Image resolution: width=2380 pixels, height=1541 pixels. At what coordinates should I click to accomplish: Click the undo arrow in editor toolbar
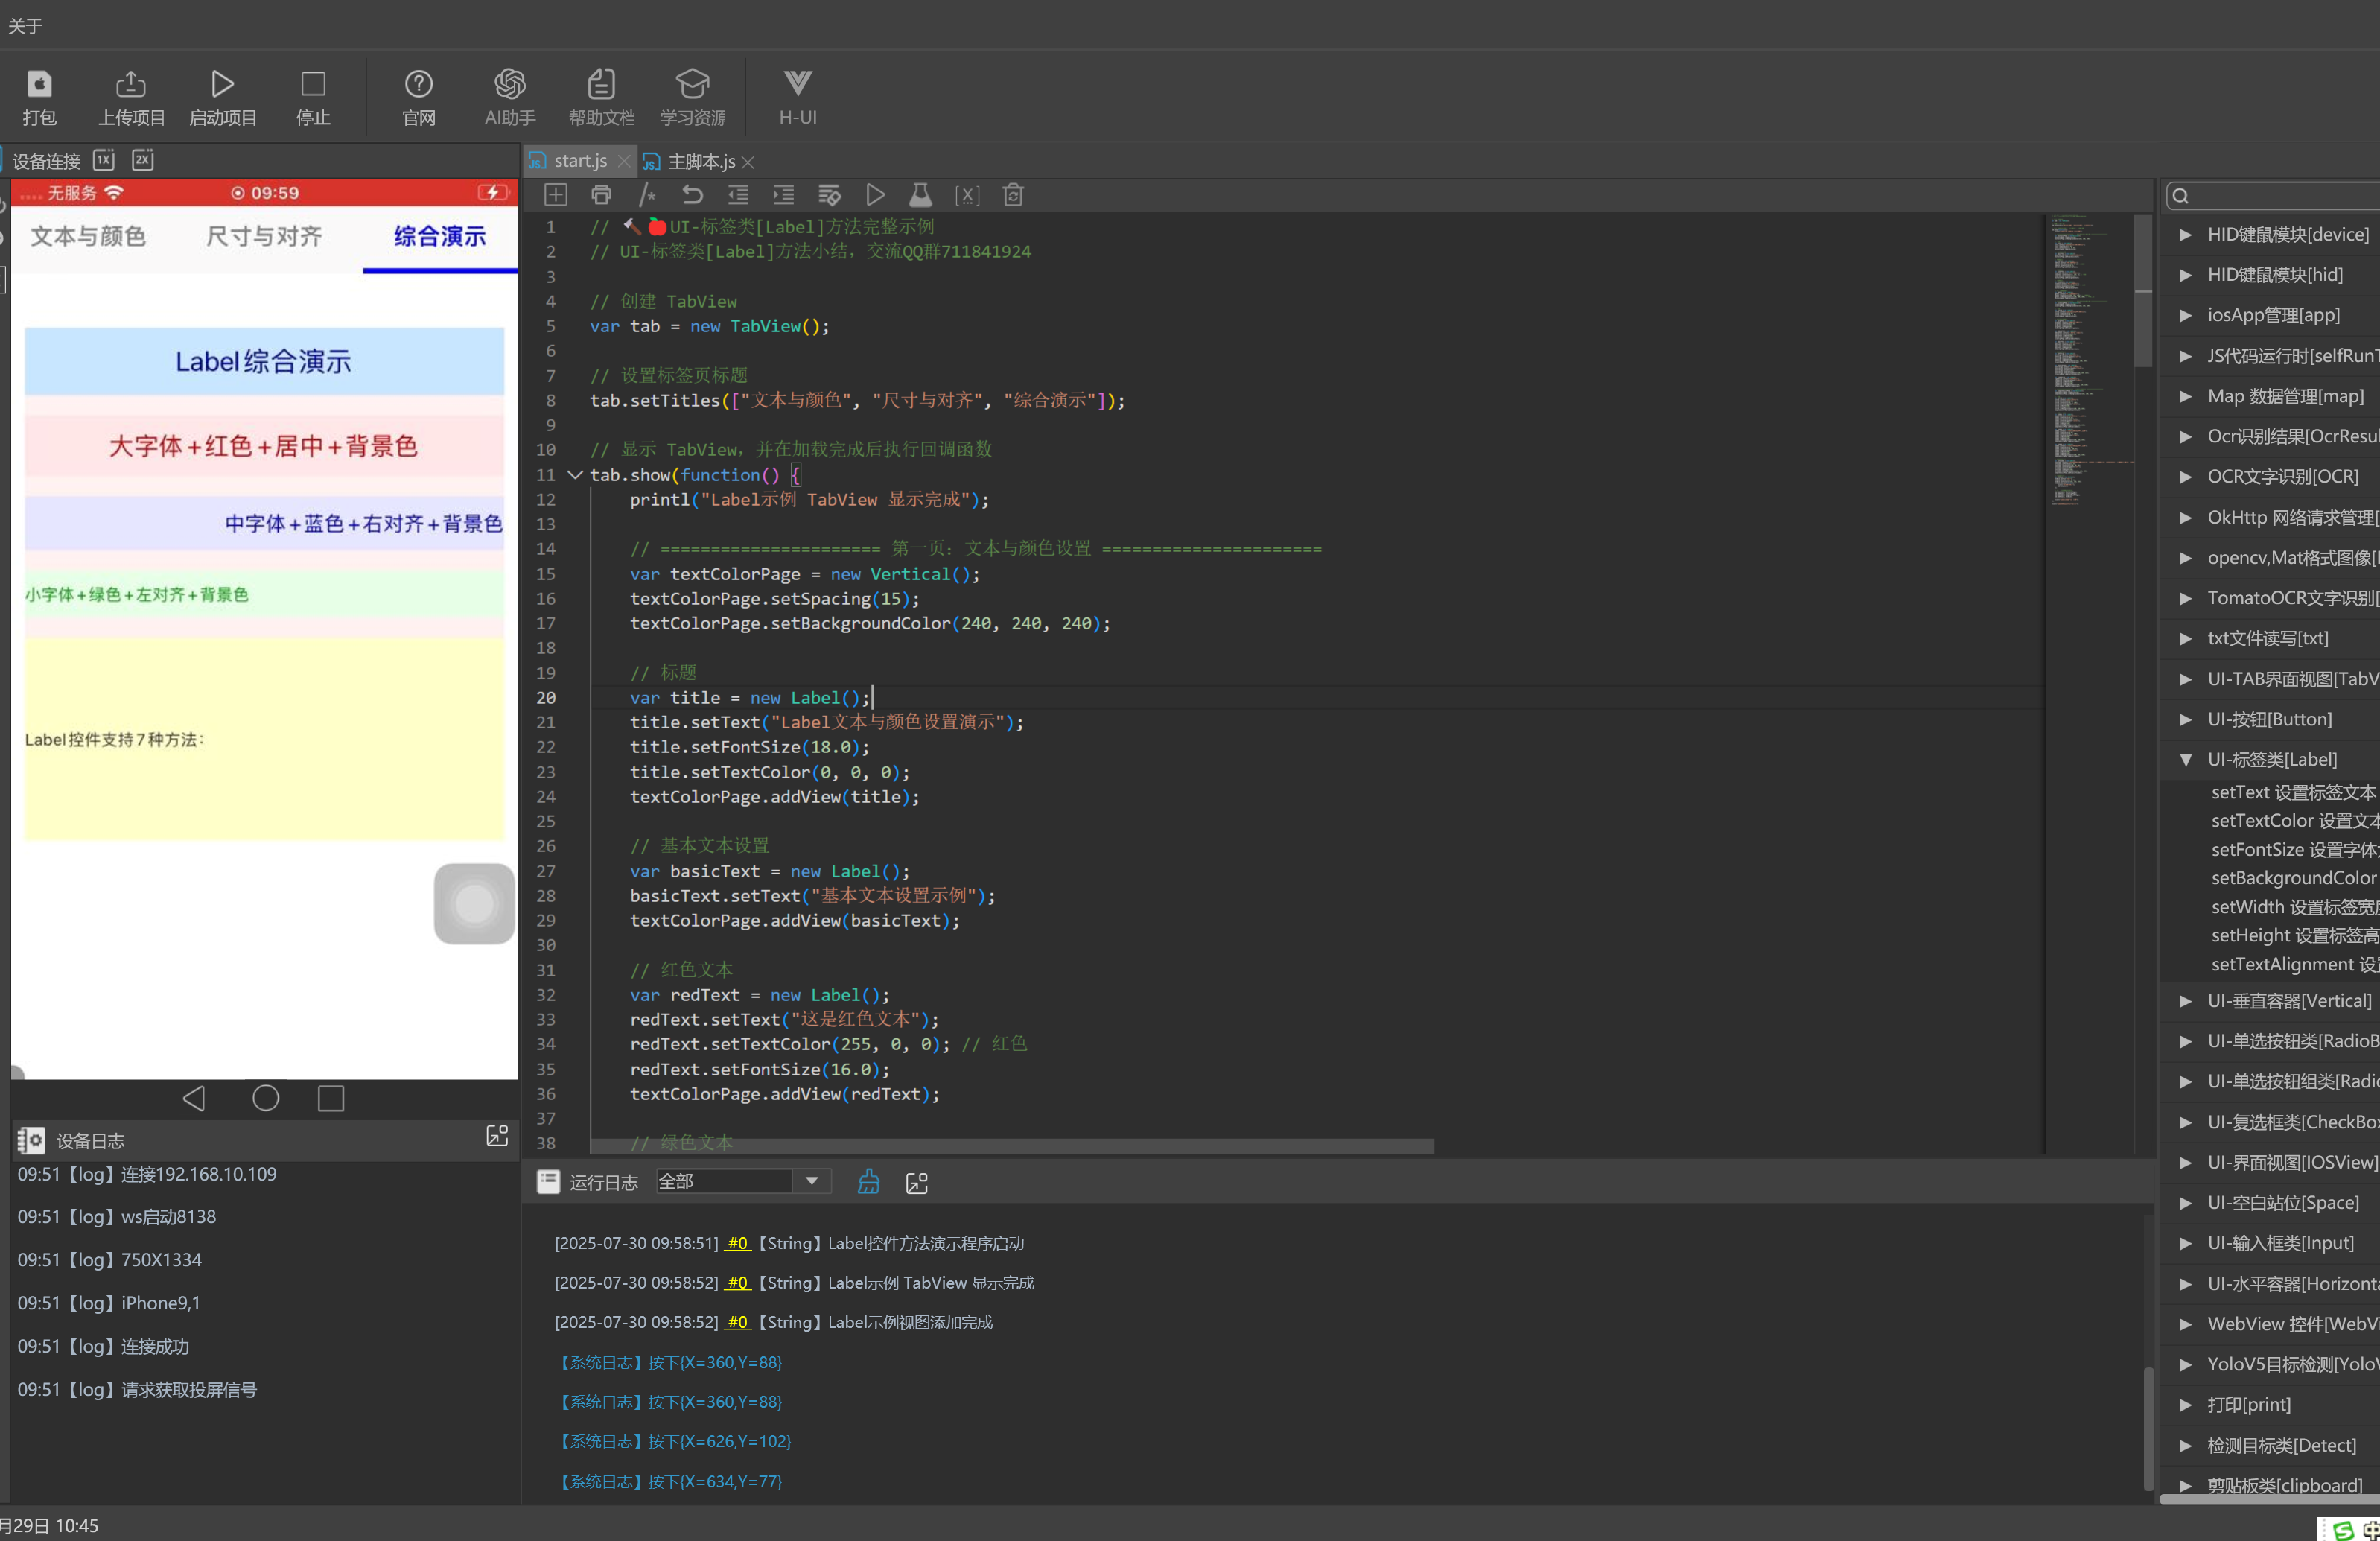pos(692,195)
